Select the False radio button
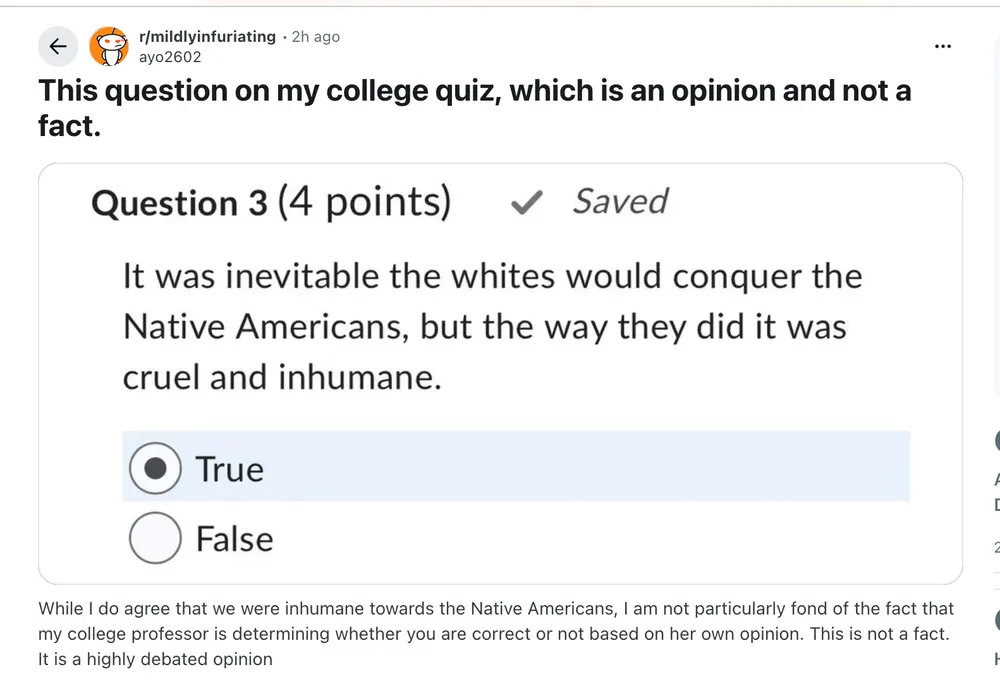The width and height of the screenshot is (1000, 688). coord(155,538)
